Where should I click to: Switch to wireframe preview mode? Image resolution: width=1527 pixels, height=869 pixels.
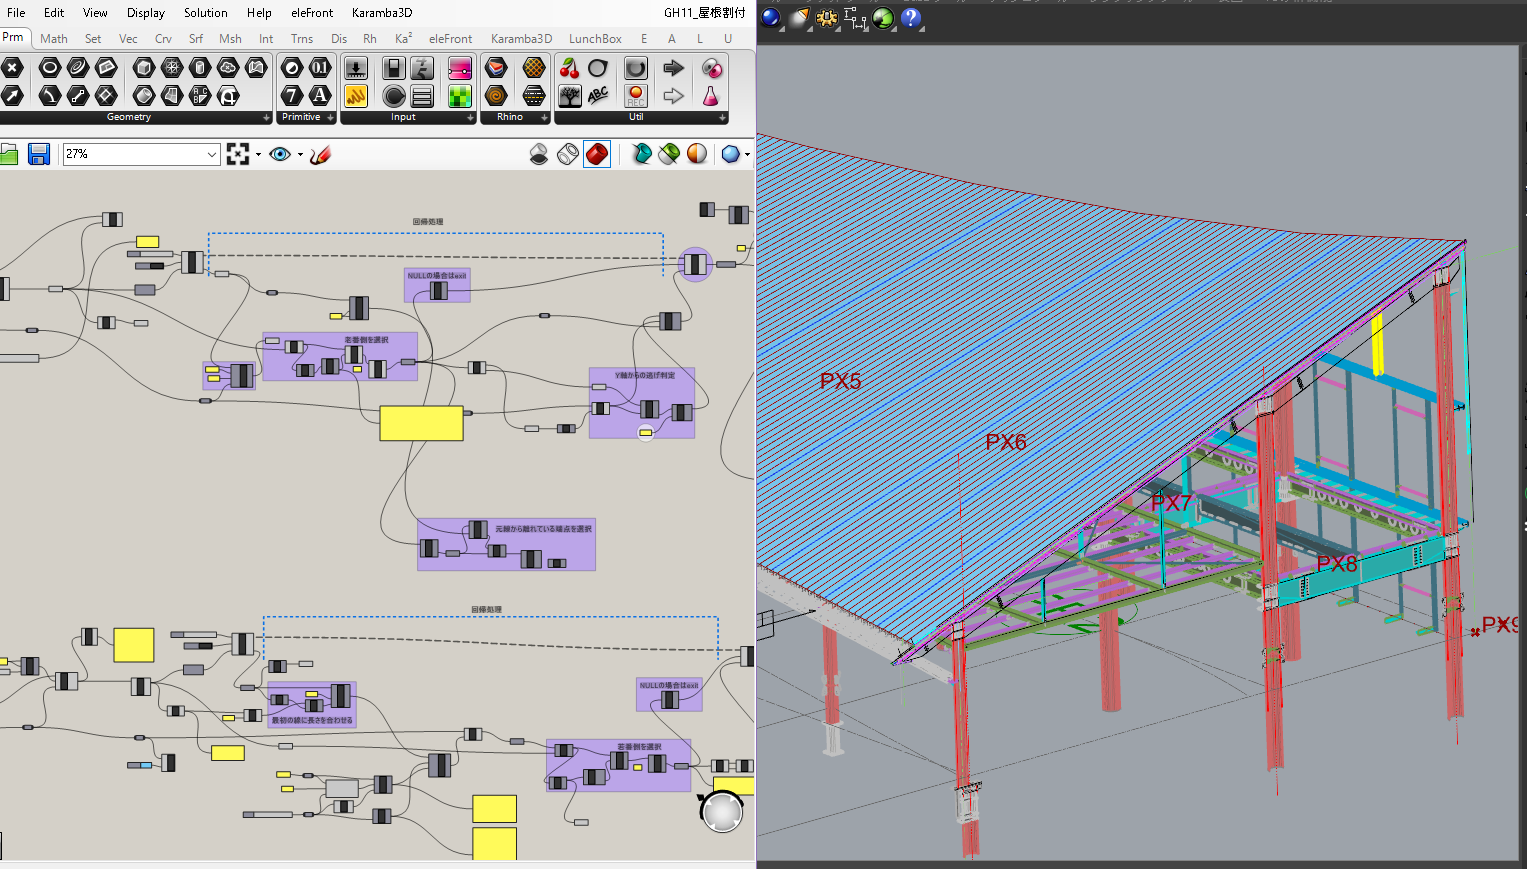click(x=568, y=154)
